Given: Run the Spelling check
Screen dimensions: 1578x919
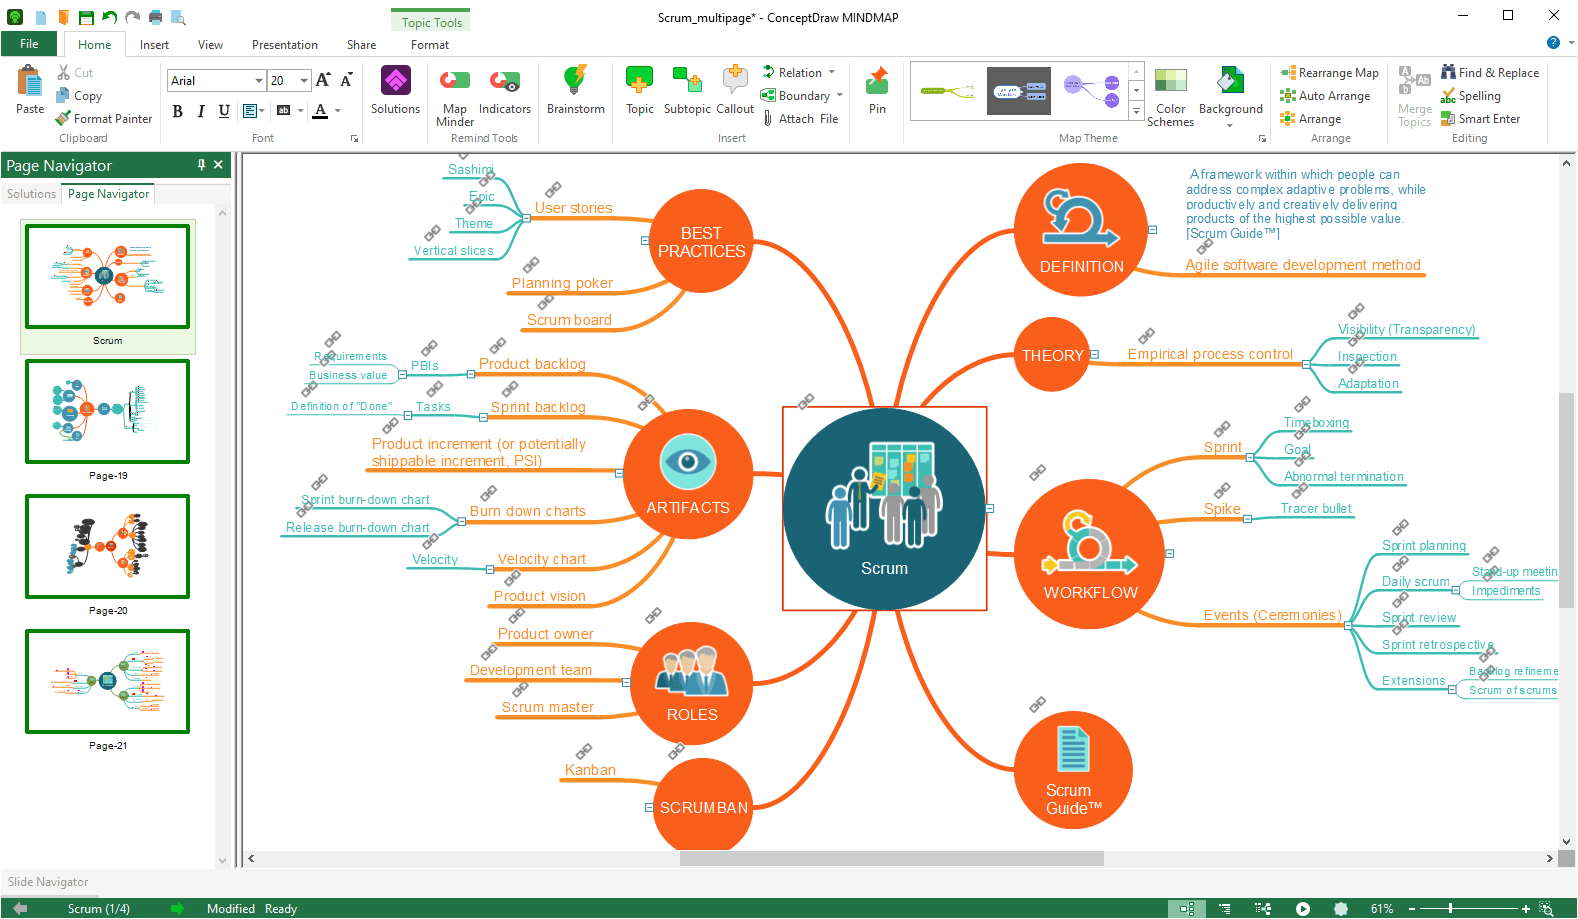Looking at the screenshot, I should (x=1471, y=96).
